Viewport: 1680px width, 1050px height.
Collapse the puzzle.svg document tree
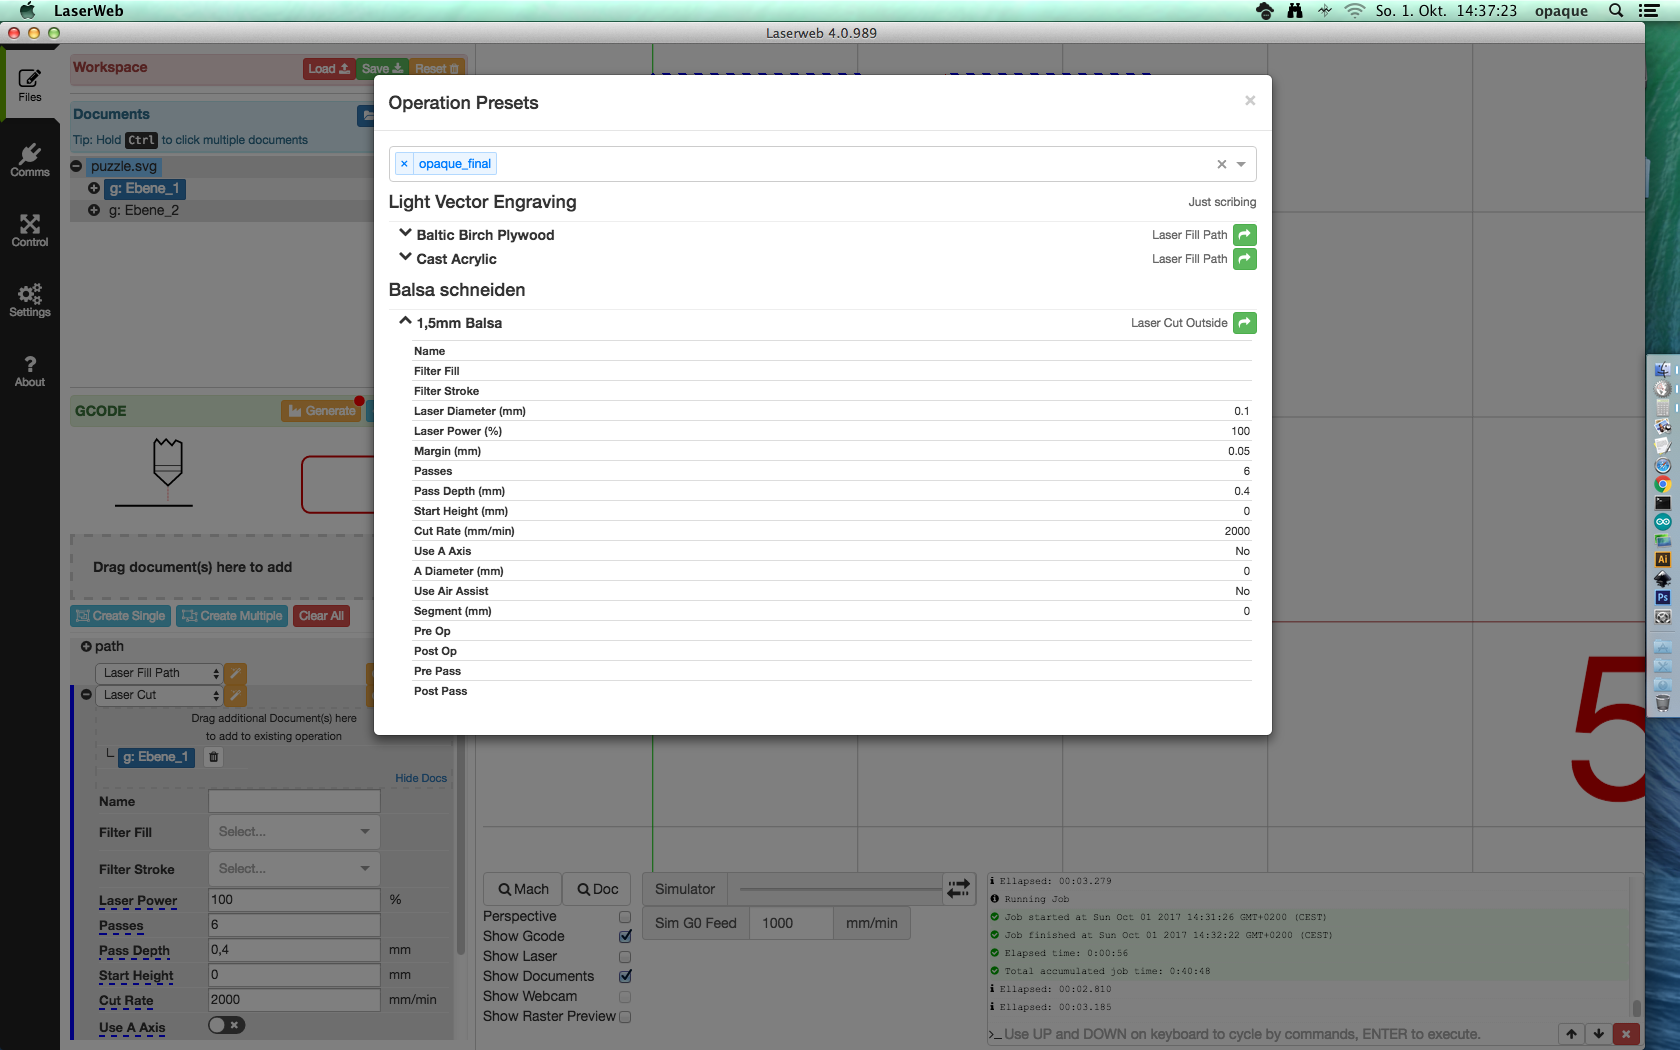click(76, 166)
